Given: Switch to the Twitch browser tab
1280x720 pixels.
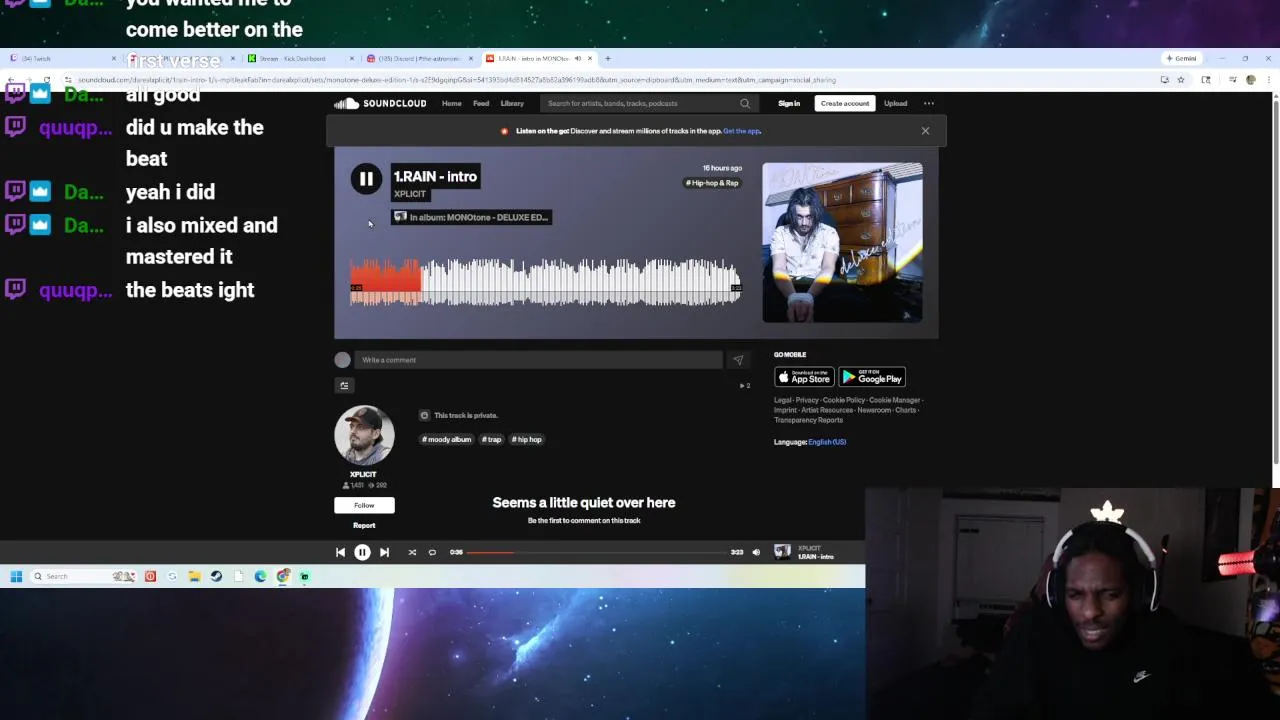Looking at the screenshot, I should point(62,58).
